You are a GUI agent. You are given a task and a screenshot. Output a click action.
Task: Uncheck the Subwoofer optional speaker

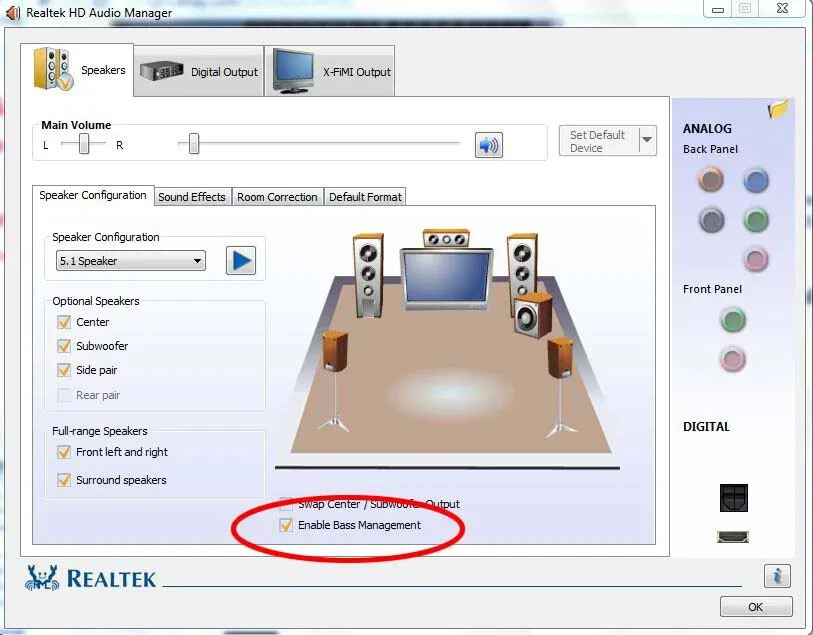coord(64,346)
